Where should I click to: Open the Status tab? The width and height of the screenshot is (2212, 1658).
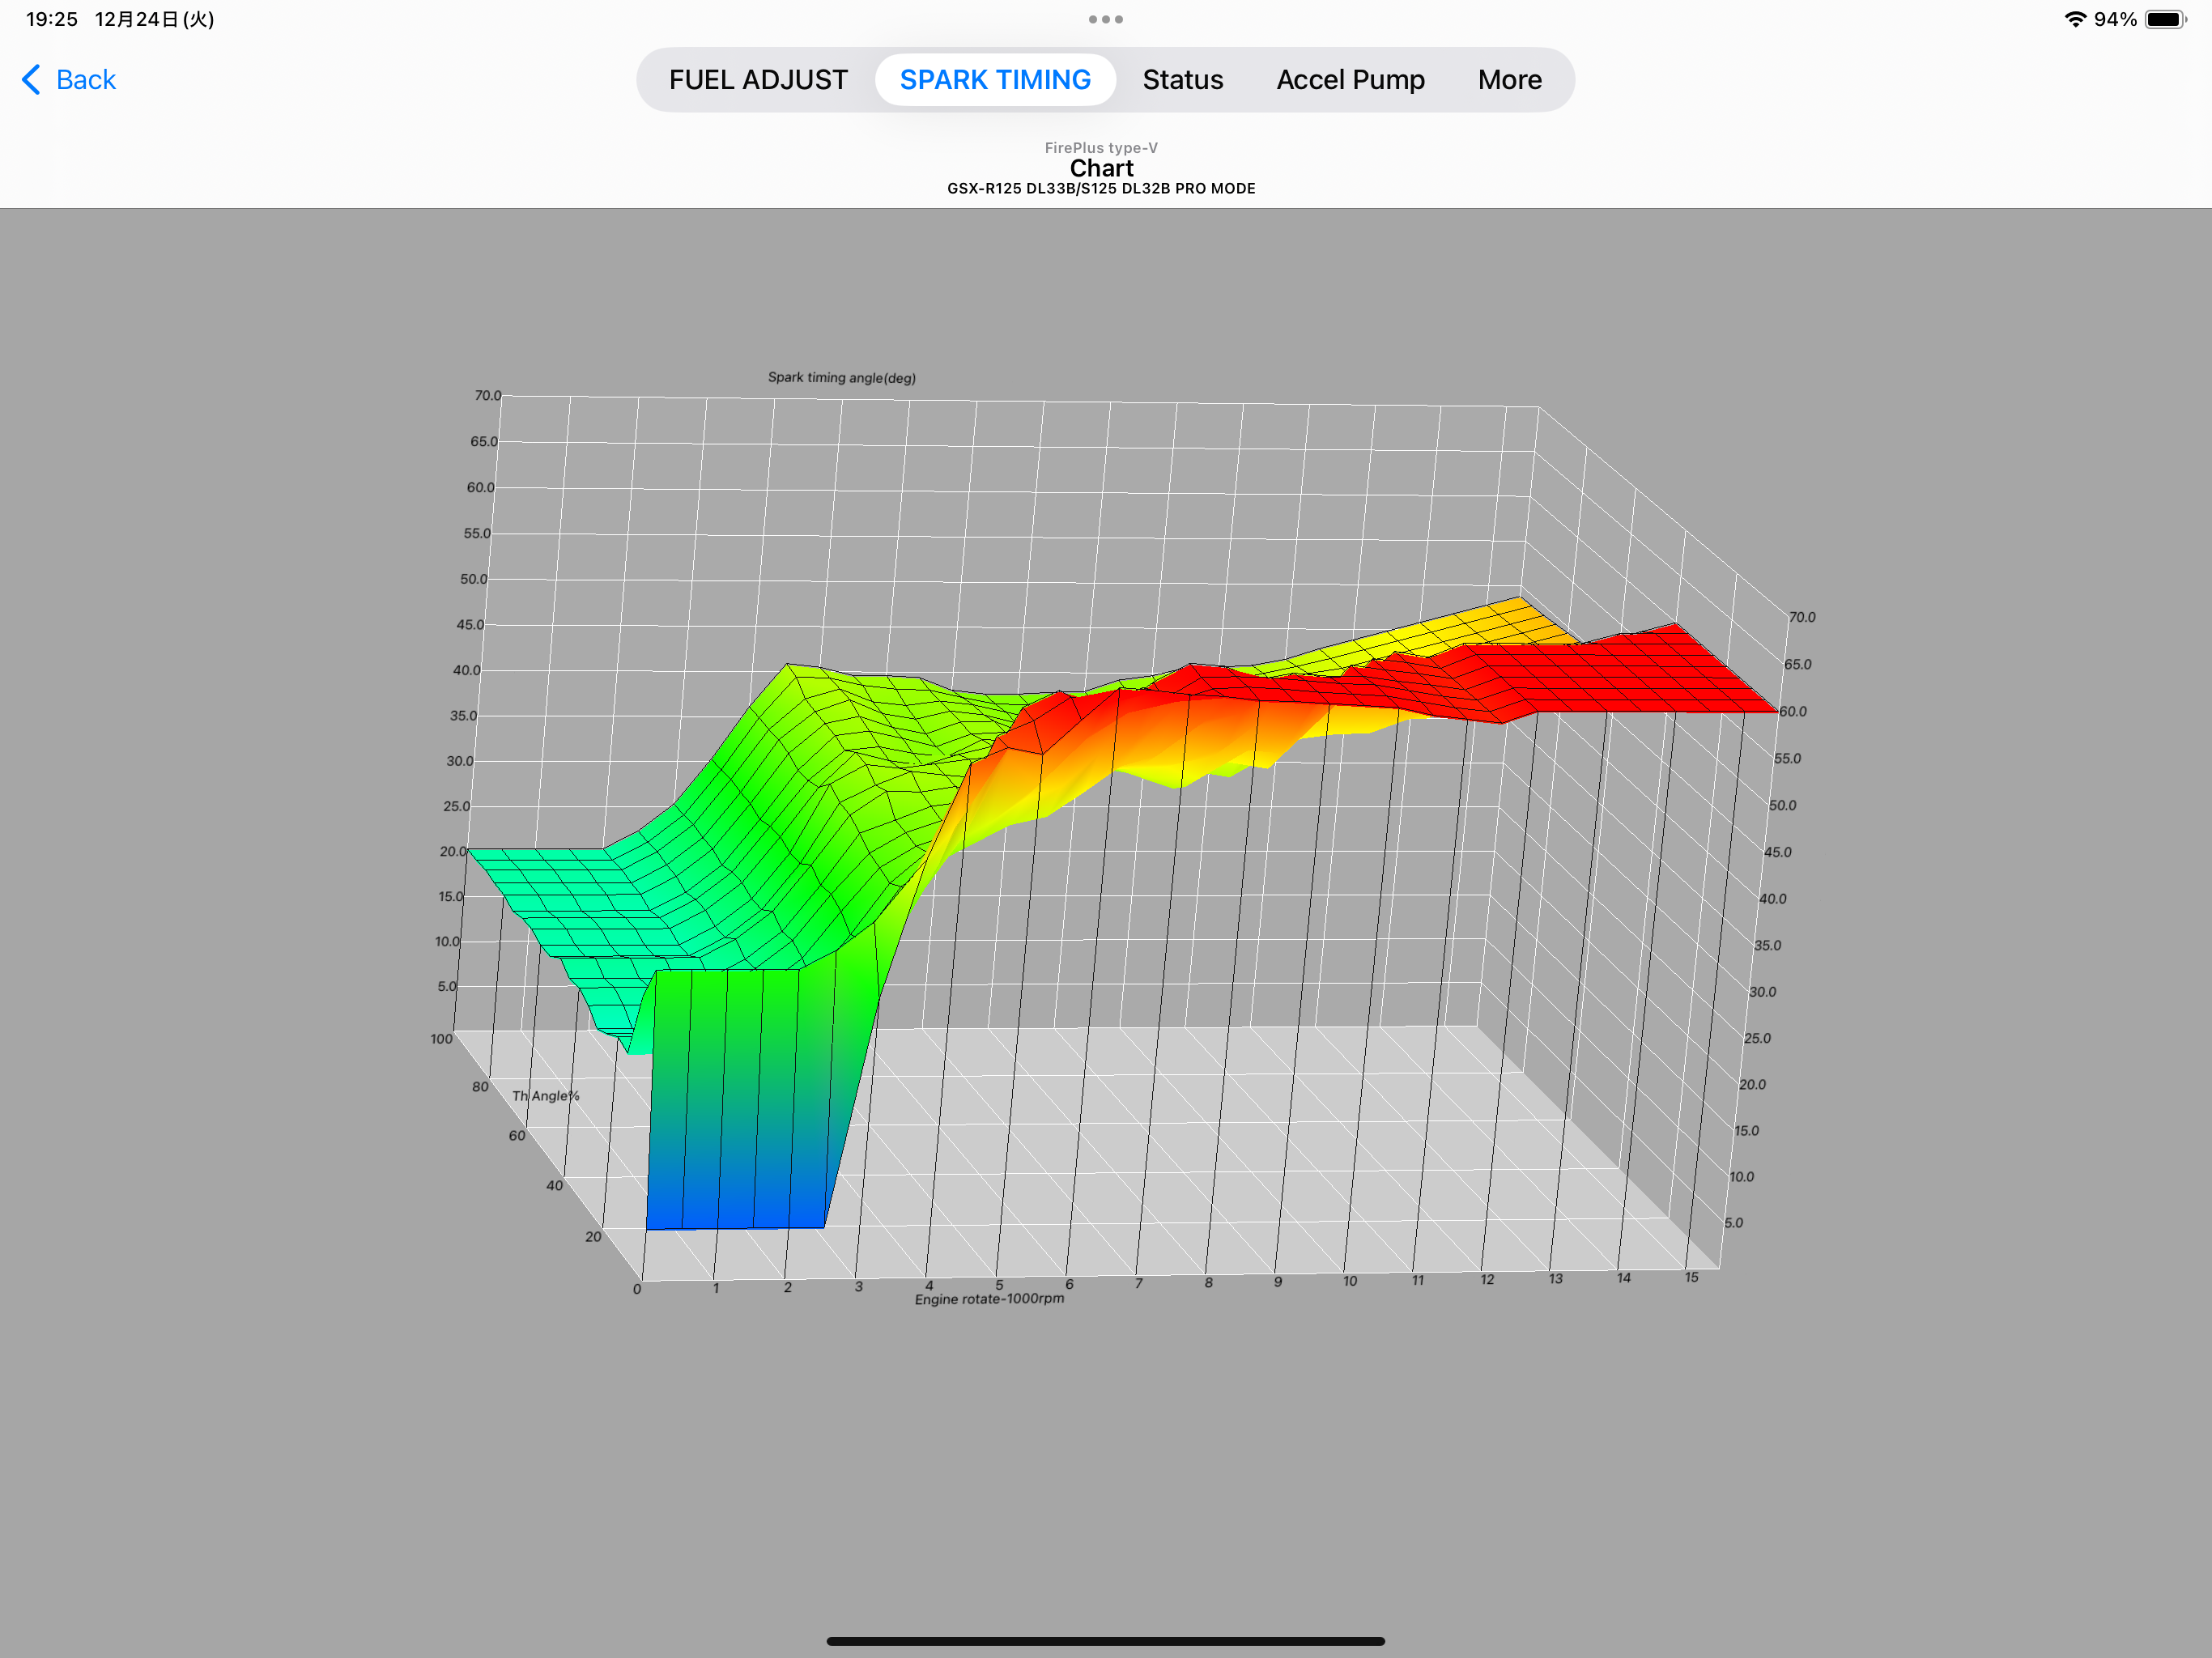click(1182, 79)
